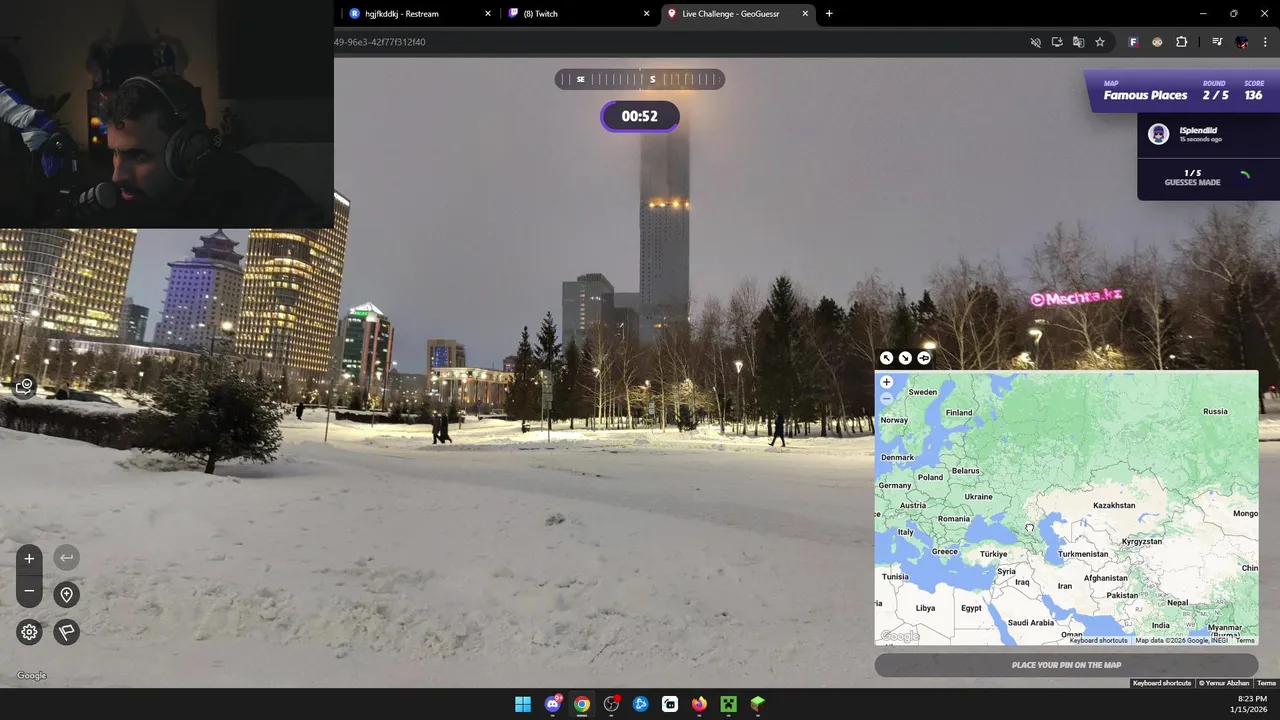This screenshot has width=1280, height=720.
Task: Open Firefox from the taskbar
Action: [x=699, y=704]
